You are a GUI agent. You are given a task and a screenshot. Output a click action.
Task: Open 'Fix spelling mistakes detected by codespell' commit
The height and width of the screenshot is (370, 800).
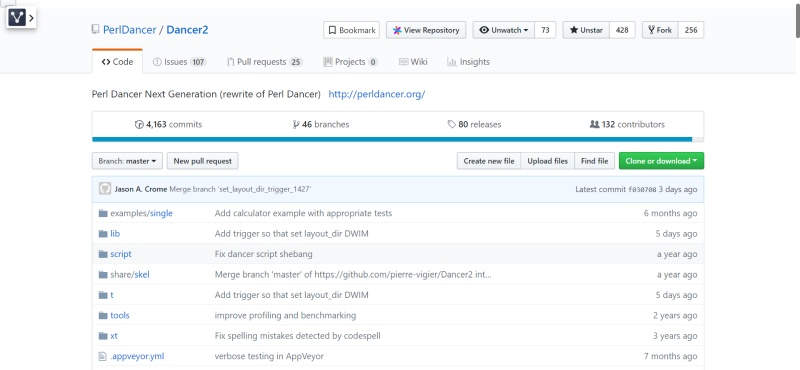pyautogui.click(x=297, y=336)
